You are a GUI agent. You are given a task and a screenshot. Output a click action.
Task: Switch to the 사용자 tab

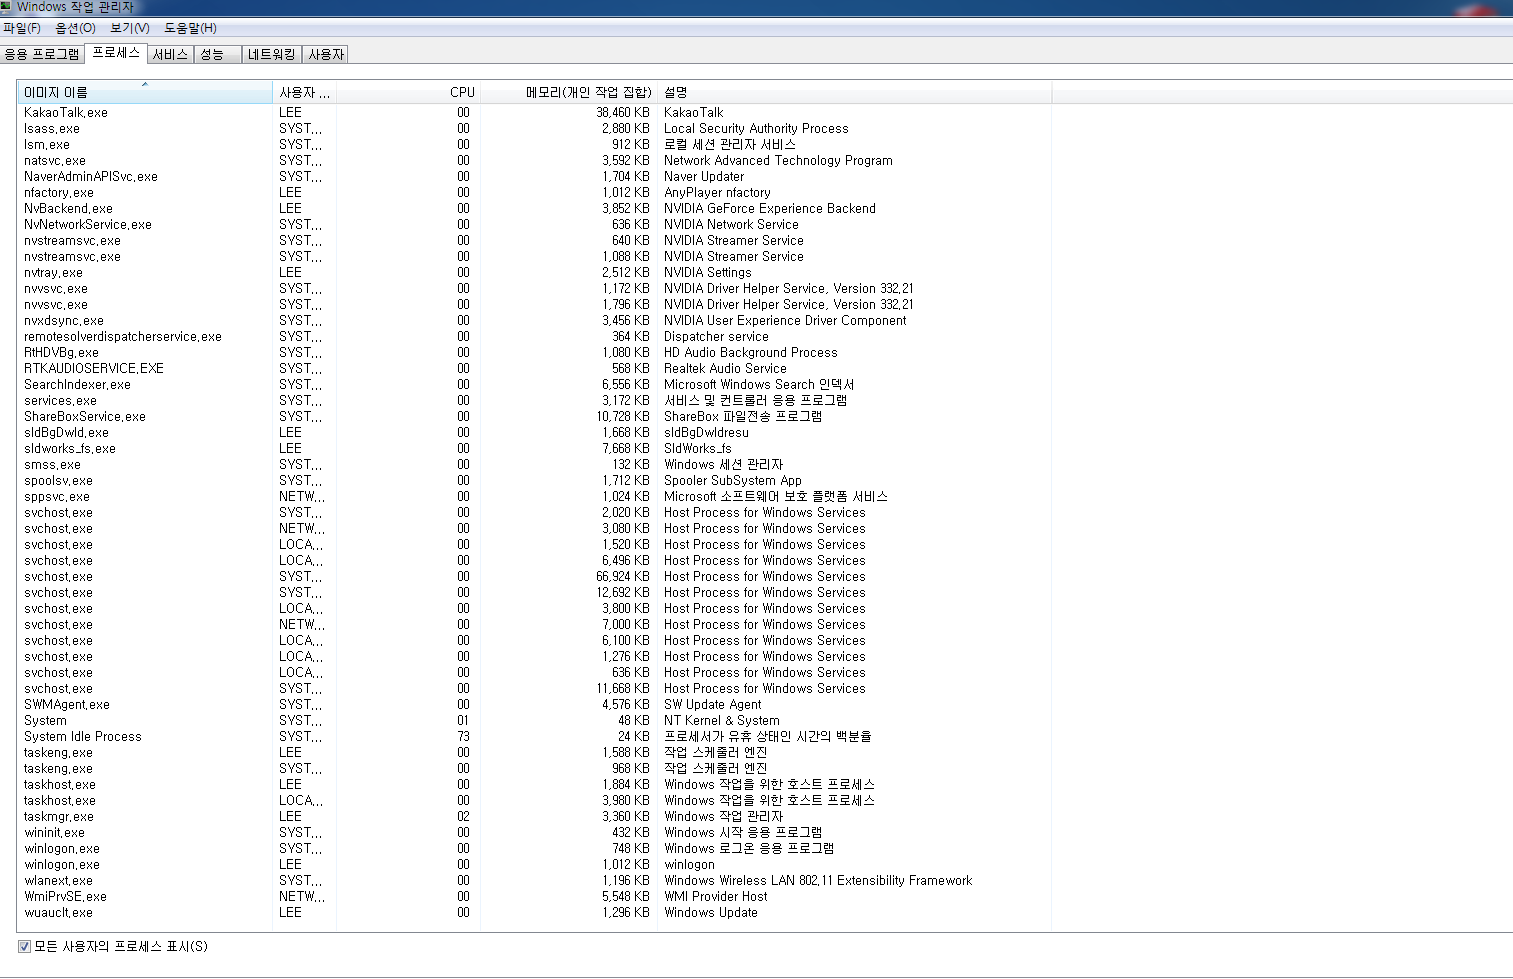click(326, 54)
